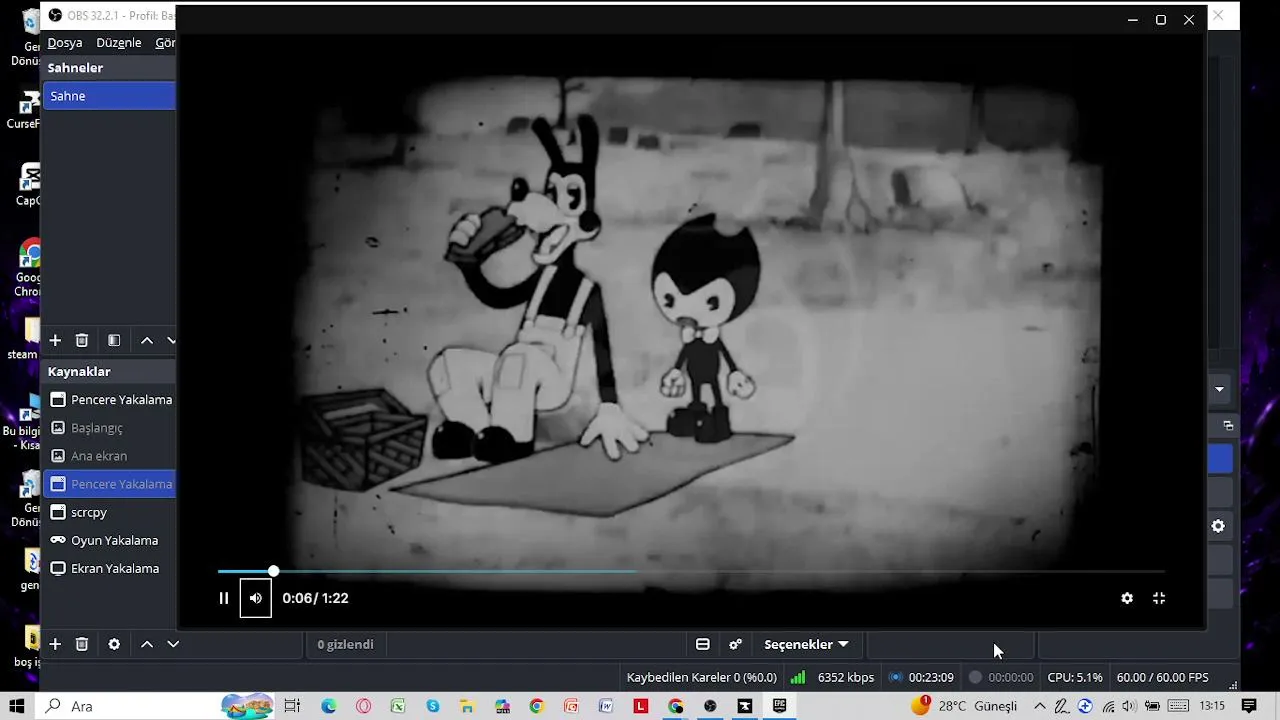Click the Sahneler panel header
The width and height of the screenshot is (1280, 720).
pyautogui.click(x=109, y=68)
